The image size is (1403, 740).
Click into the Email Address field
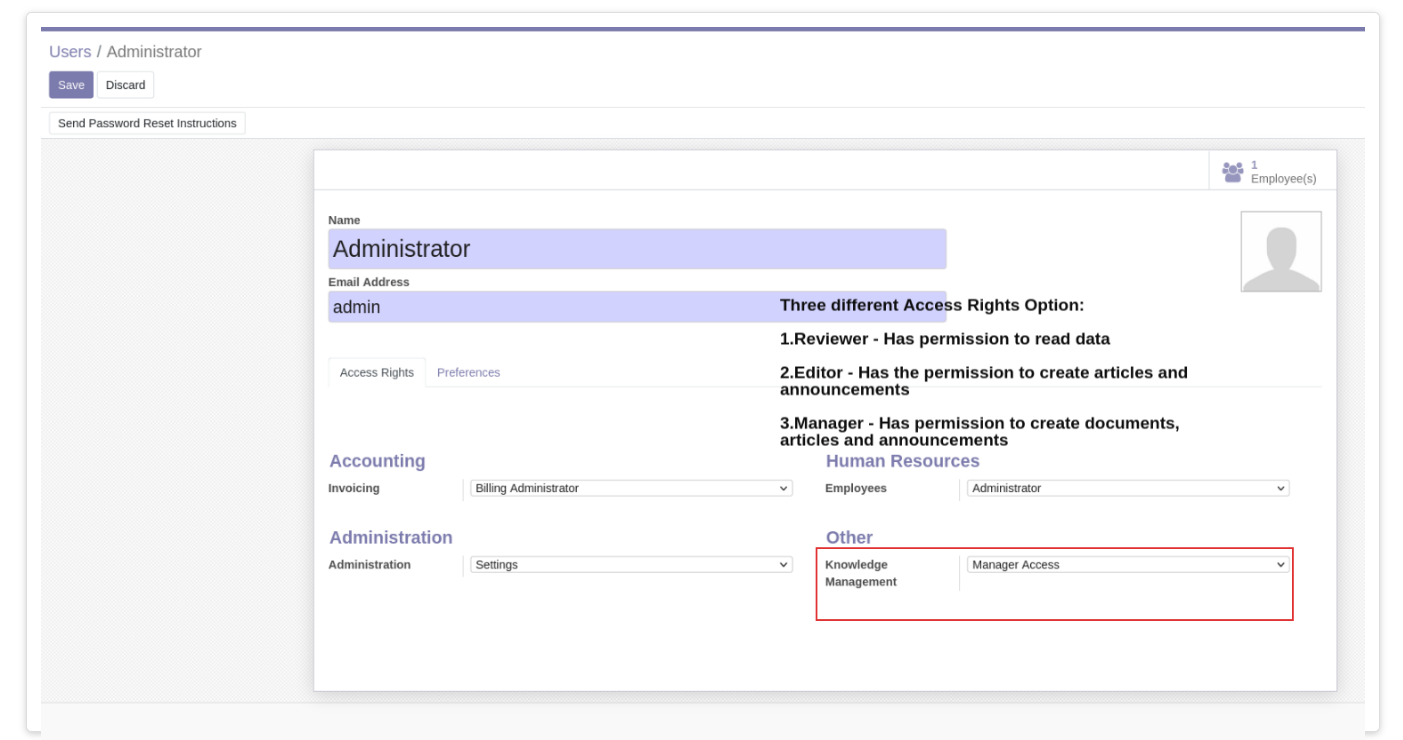pos(637,307)
